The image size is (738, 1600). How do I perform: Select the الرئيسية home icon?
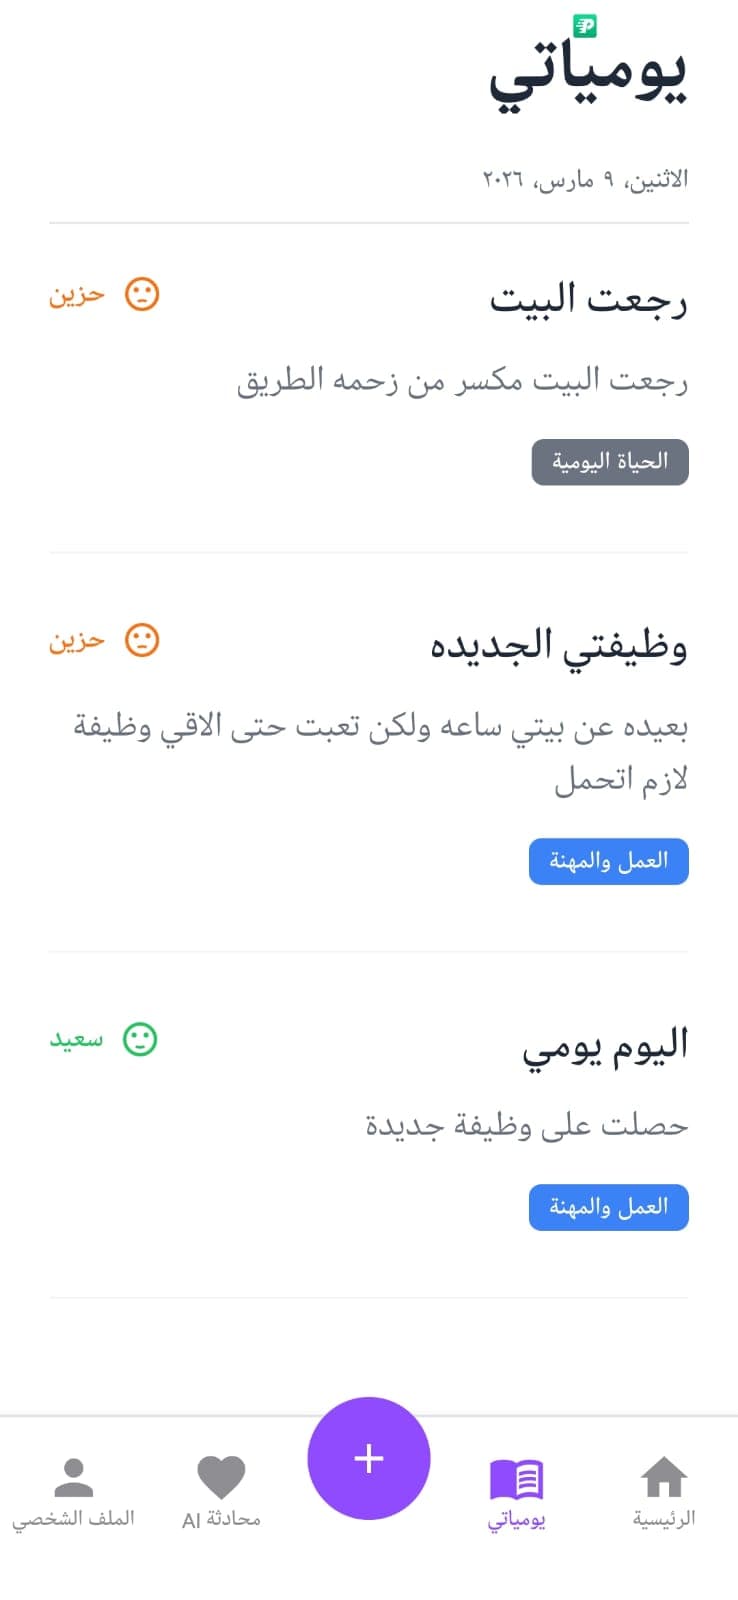(x=663, y=1470)
